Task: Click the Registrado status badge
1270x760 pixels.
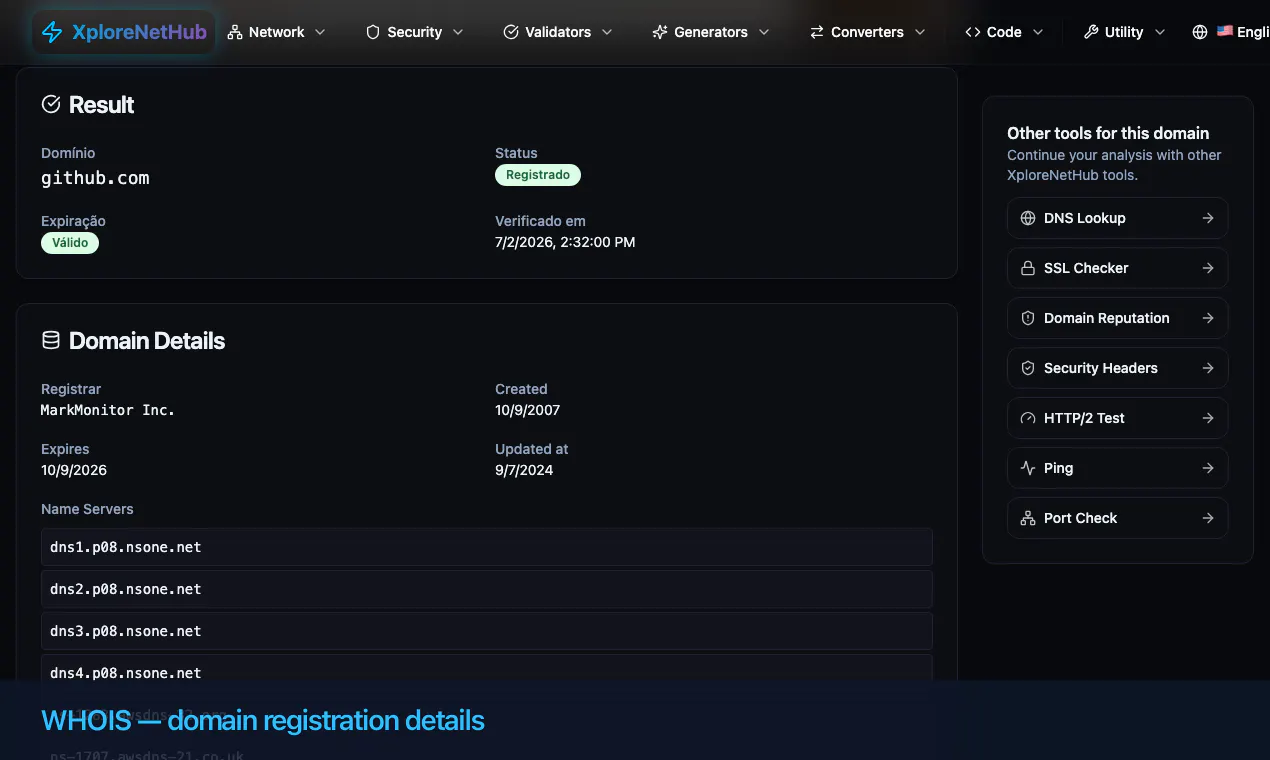Action: [x=538, y=175]
